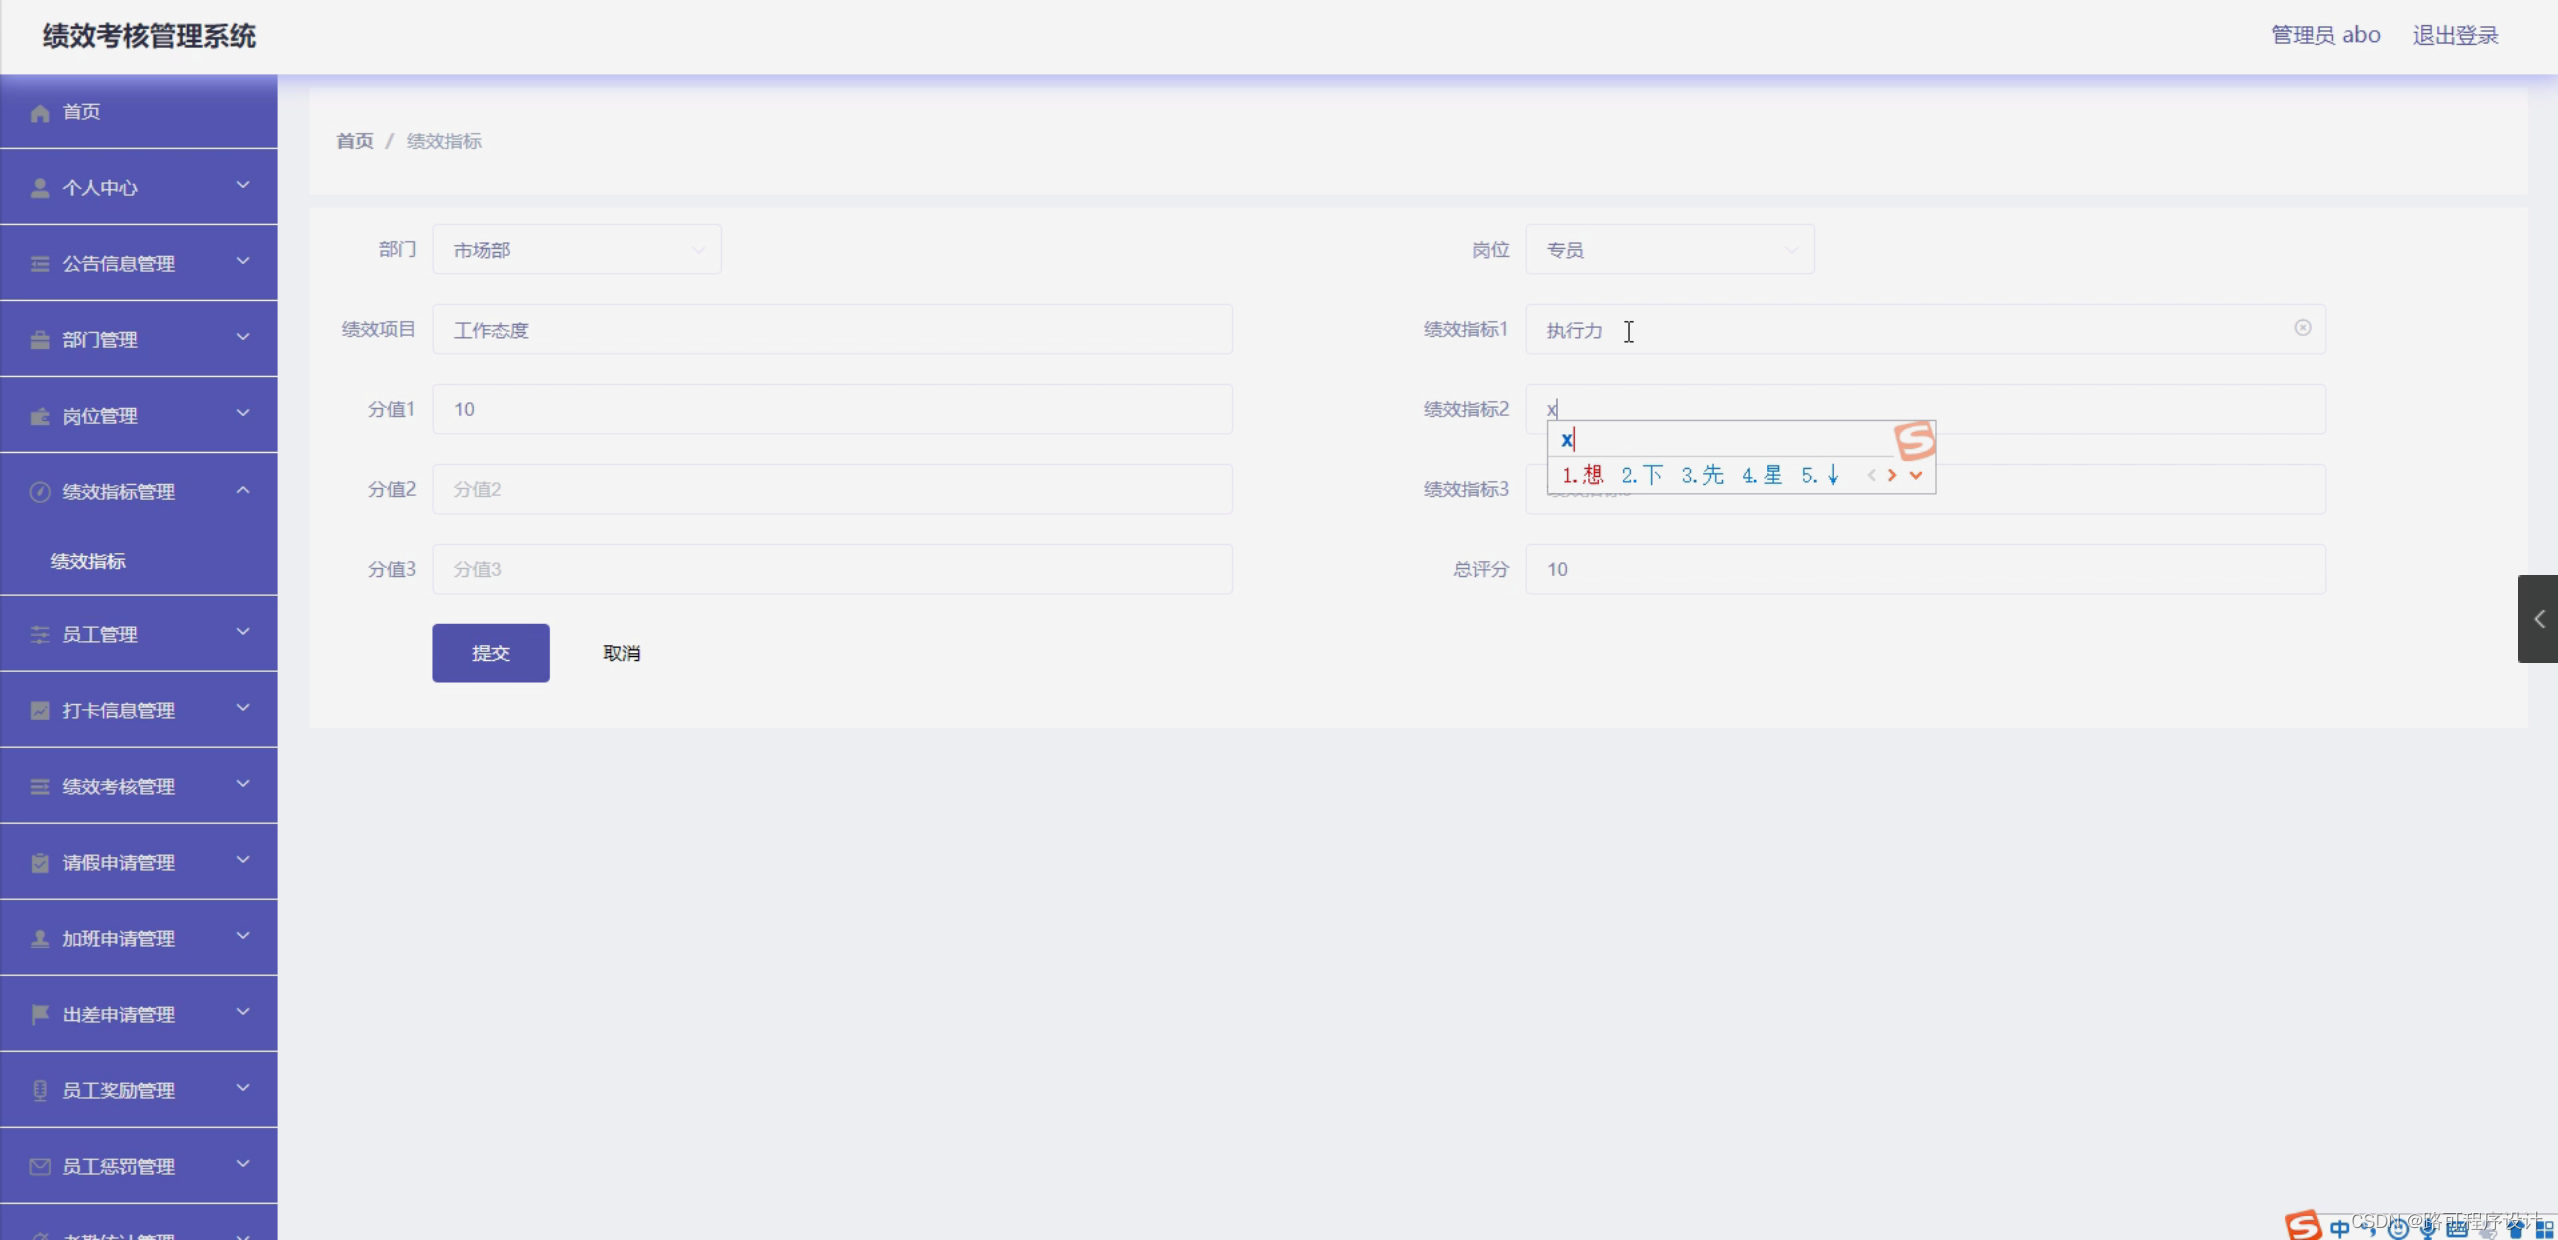Click the 出差申请管理 flag icon

pos(40,1015)
